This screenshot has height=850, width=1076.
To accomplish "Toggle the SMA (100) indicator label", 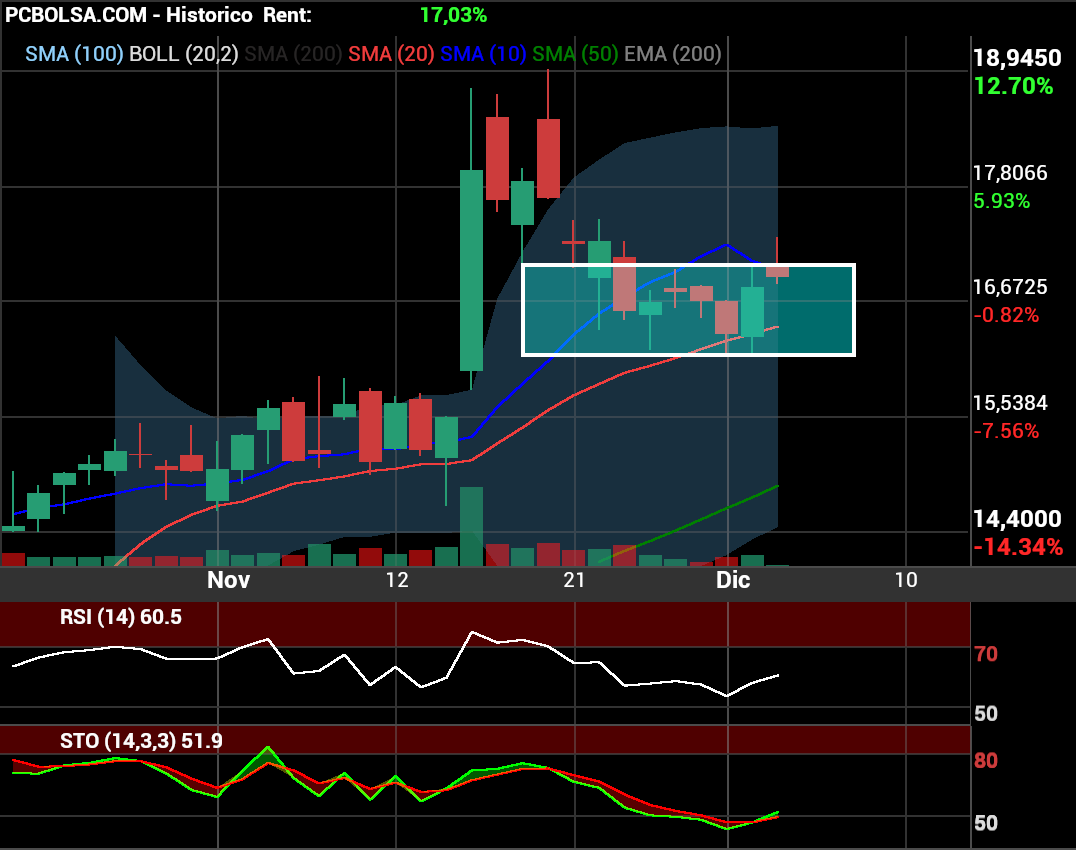I will click(73, 54).
